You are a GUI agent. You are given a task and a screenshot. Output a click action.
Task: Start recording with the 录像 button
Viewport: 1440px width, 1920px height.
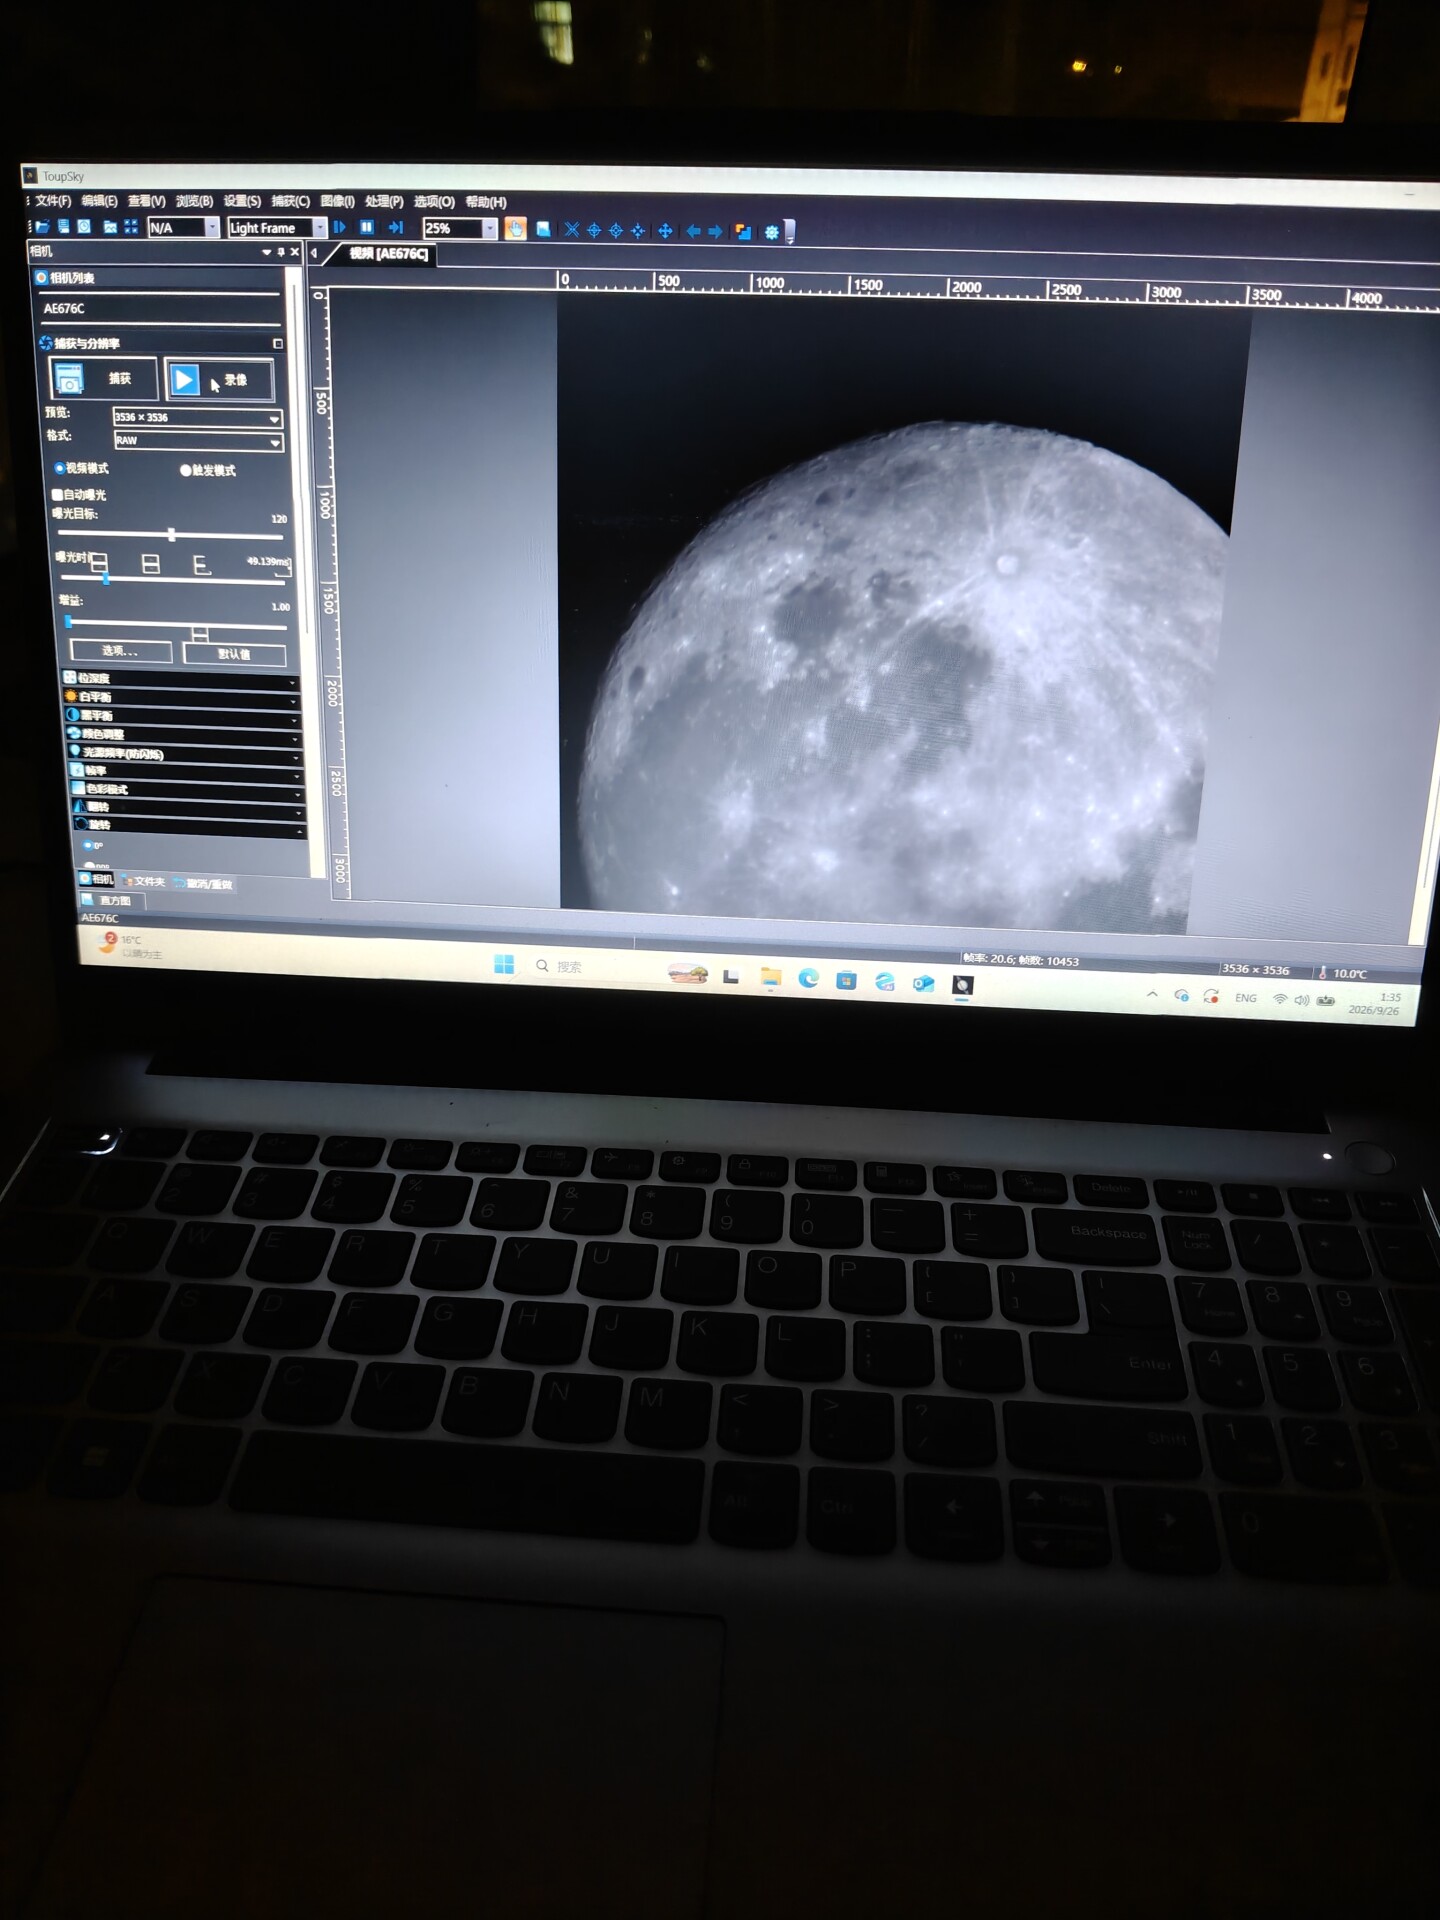(219, 380)
